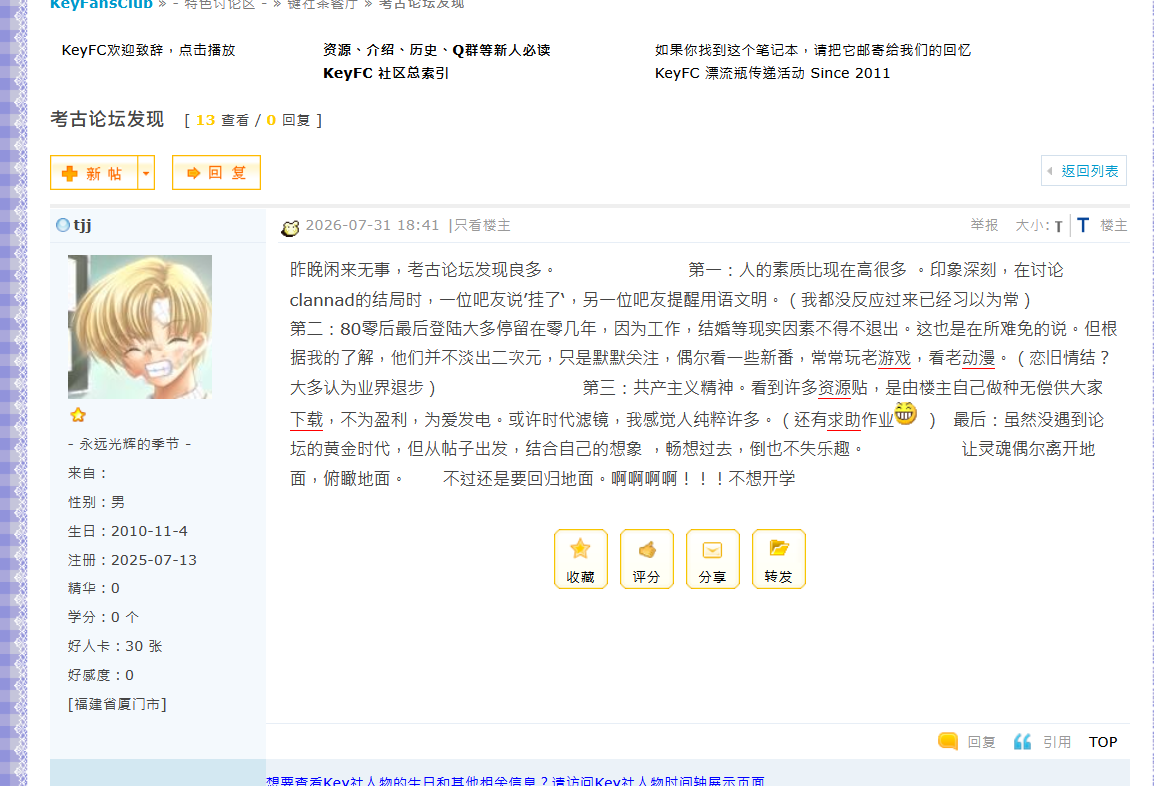Jump to TOP of page
This screenshot has height=786, width=1154.
[1102, 742]
